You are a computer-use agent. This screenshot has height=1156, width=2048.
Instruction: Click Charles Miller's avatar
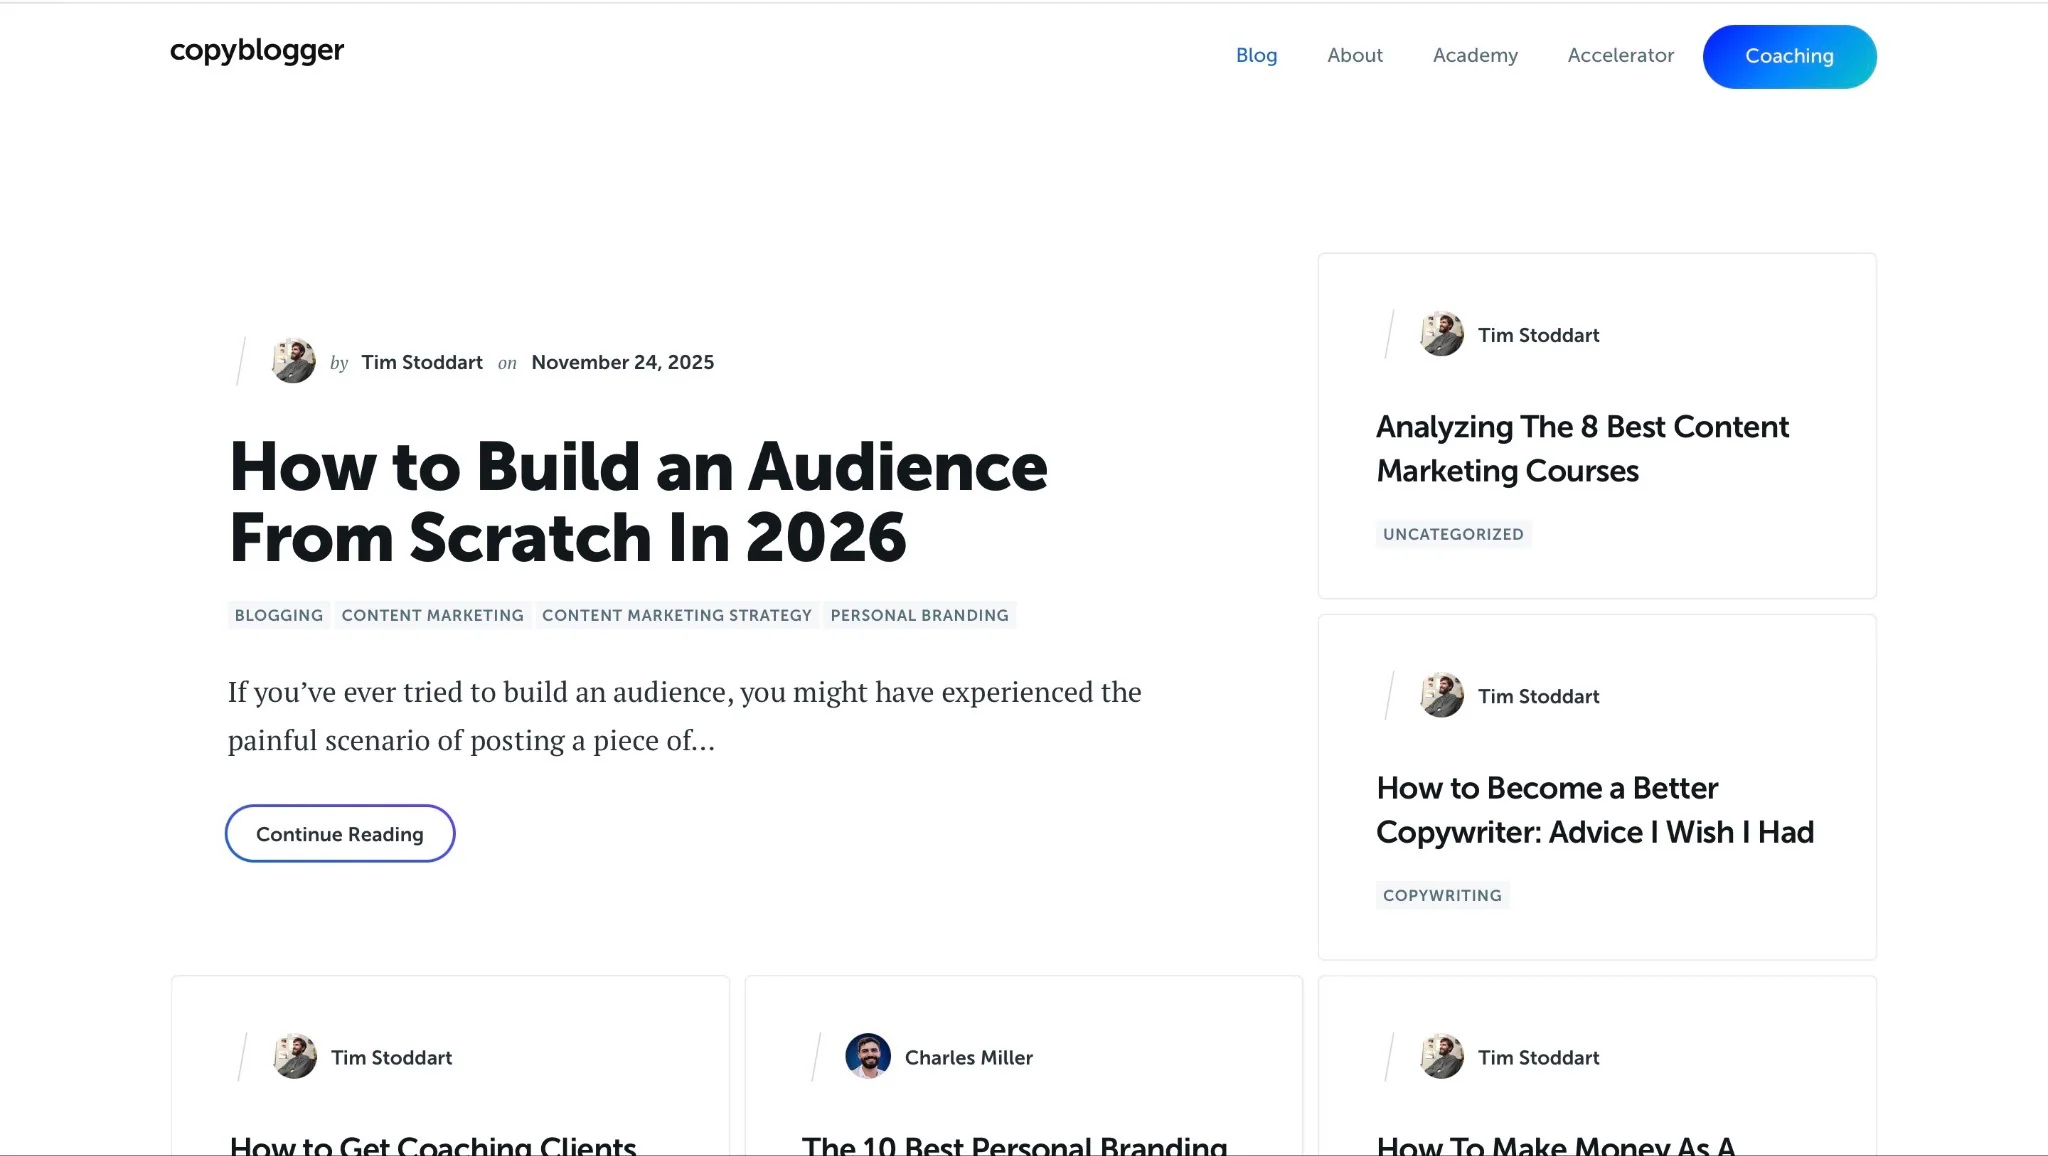coord(867,1056)
